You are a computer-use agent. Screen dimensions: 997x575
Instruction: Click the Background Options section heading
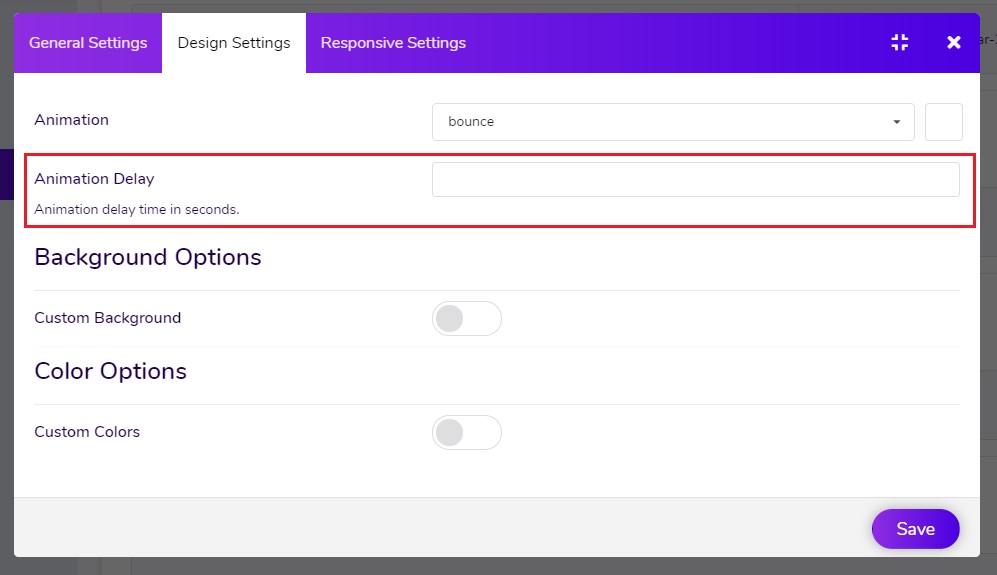[148, 257]
